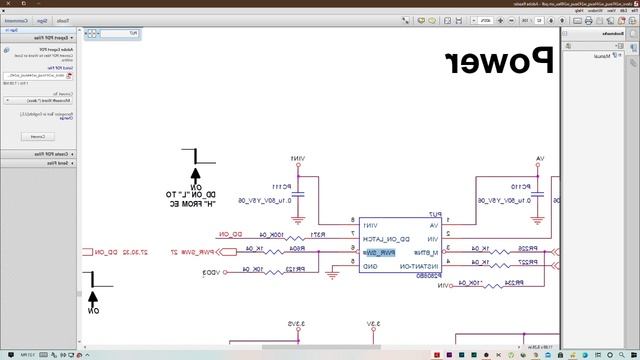Click the Select PDF File link
This screenshot has width=640, height=360.
[x=60, y=68]
